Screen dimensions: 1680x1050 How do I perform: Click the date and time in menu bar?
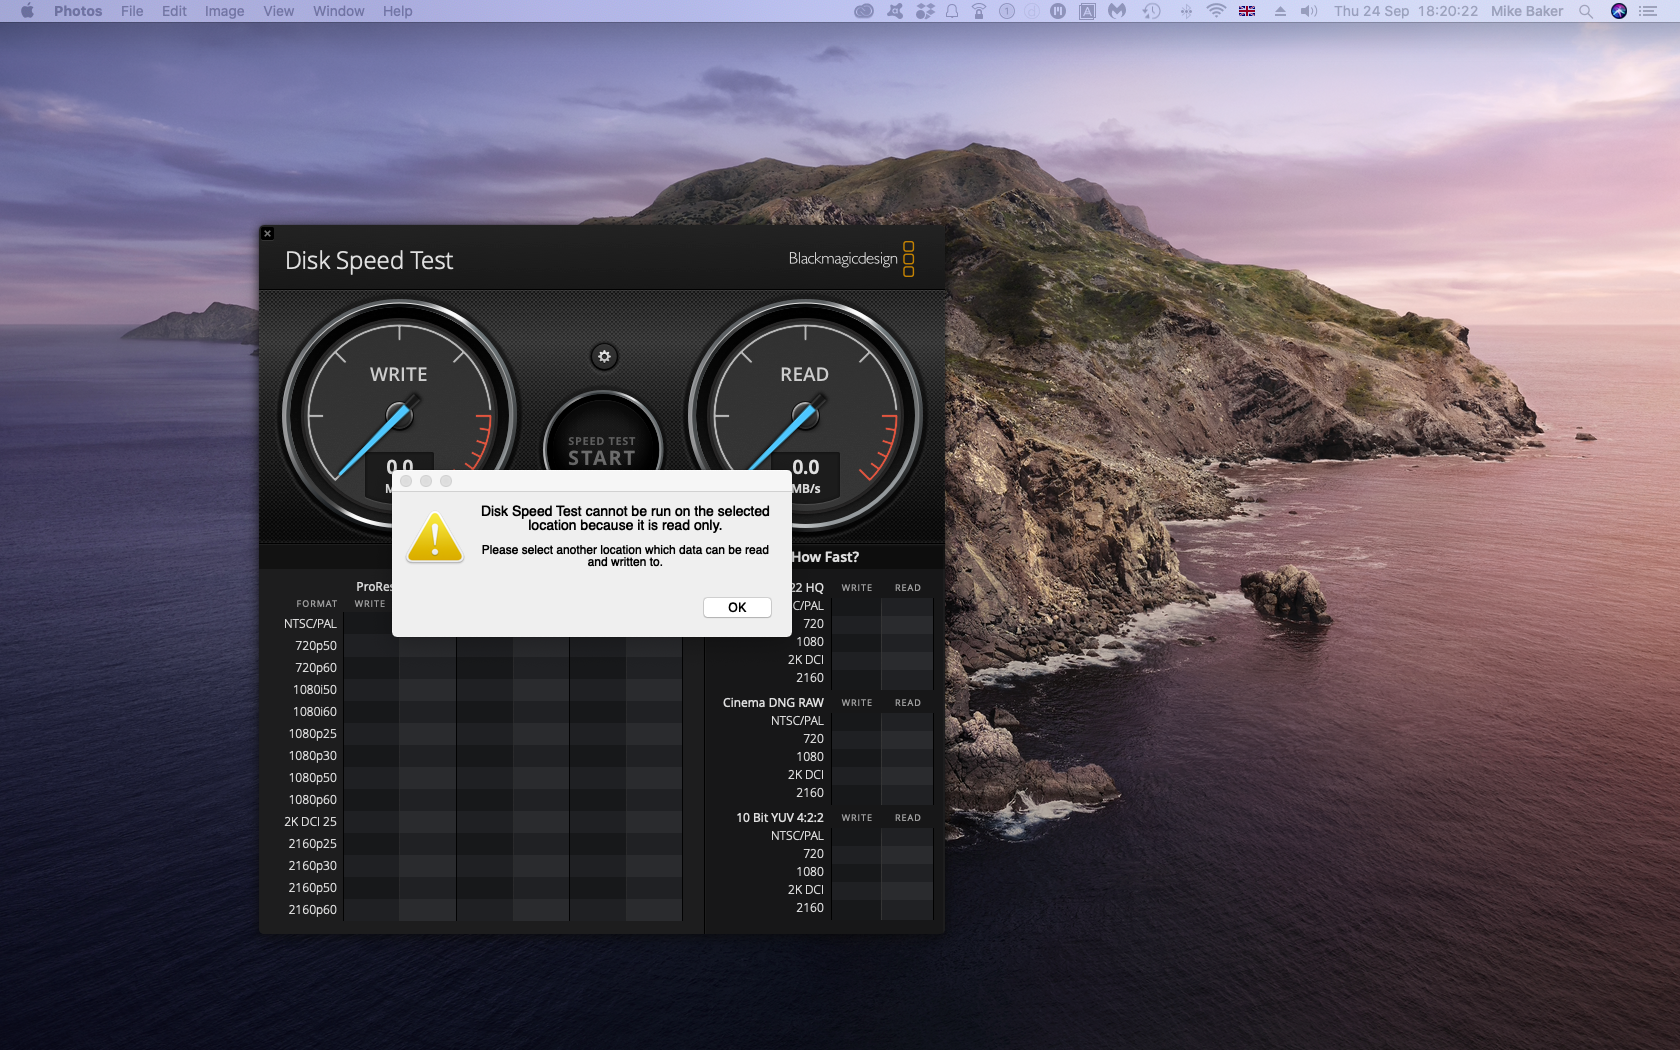[x=1405, y=11]
